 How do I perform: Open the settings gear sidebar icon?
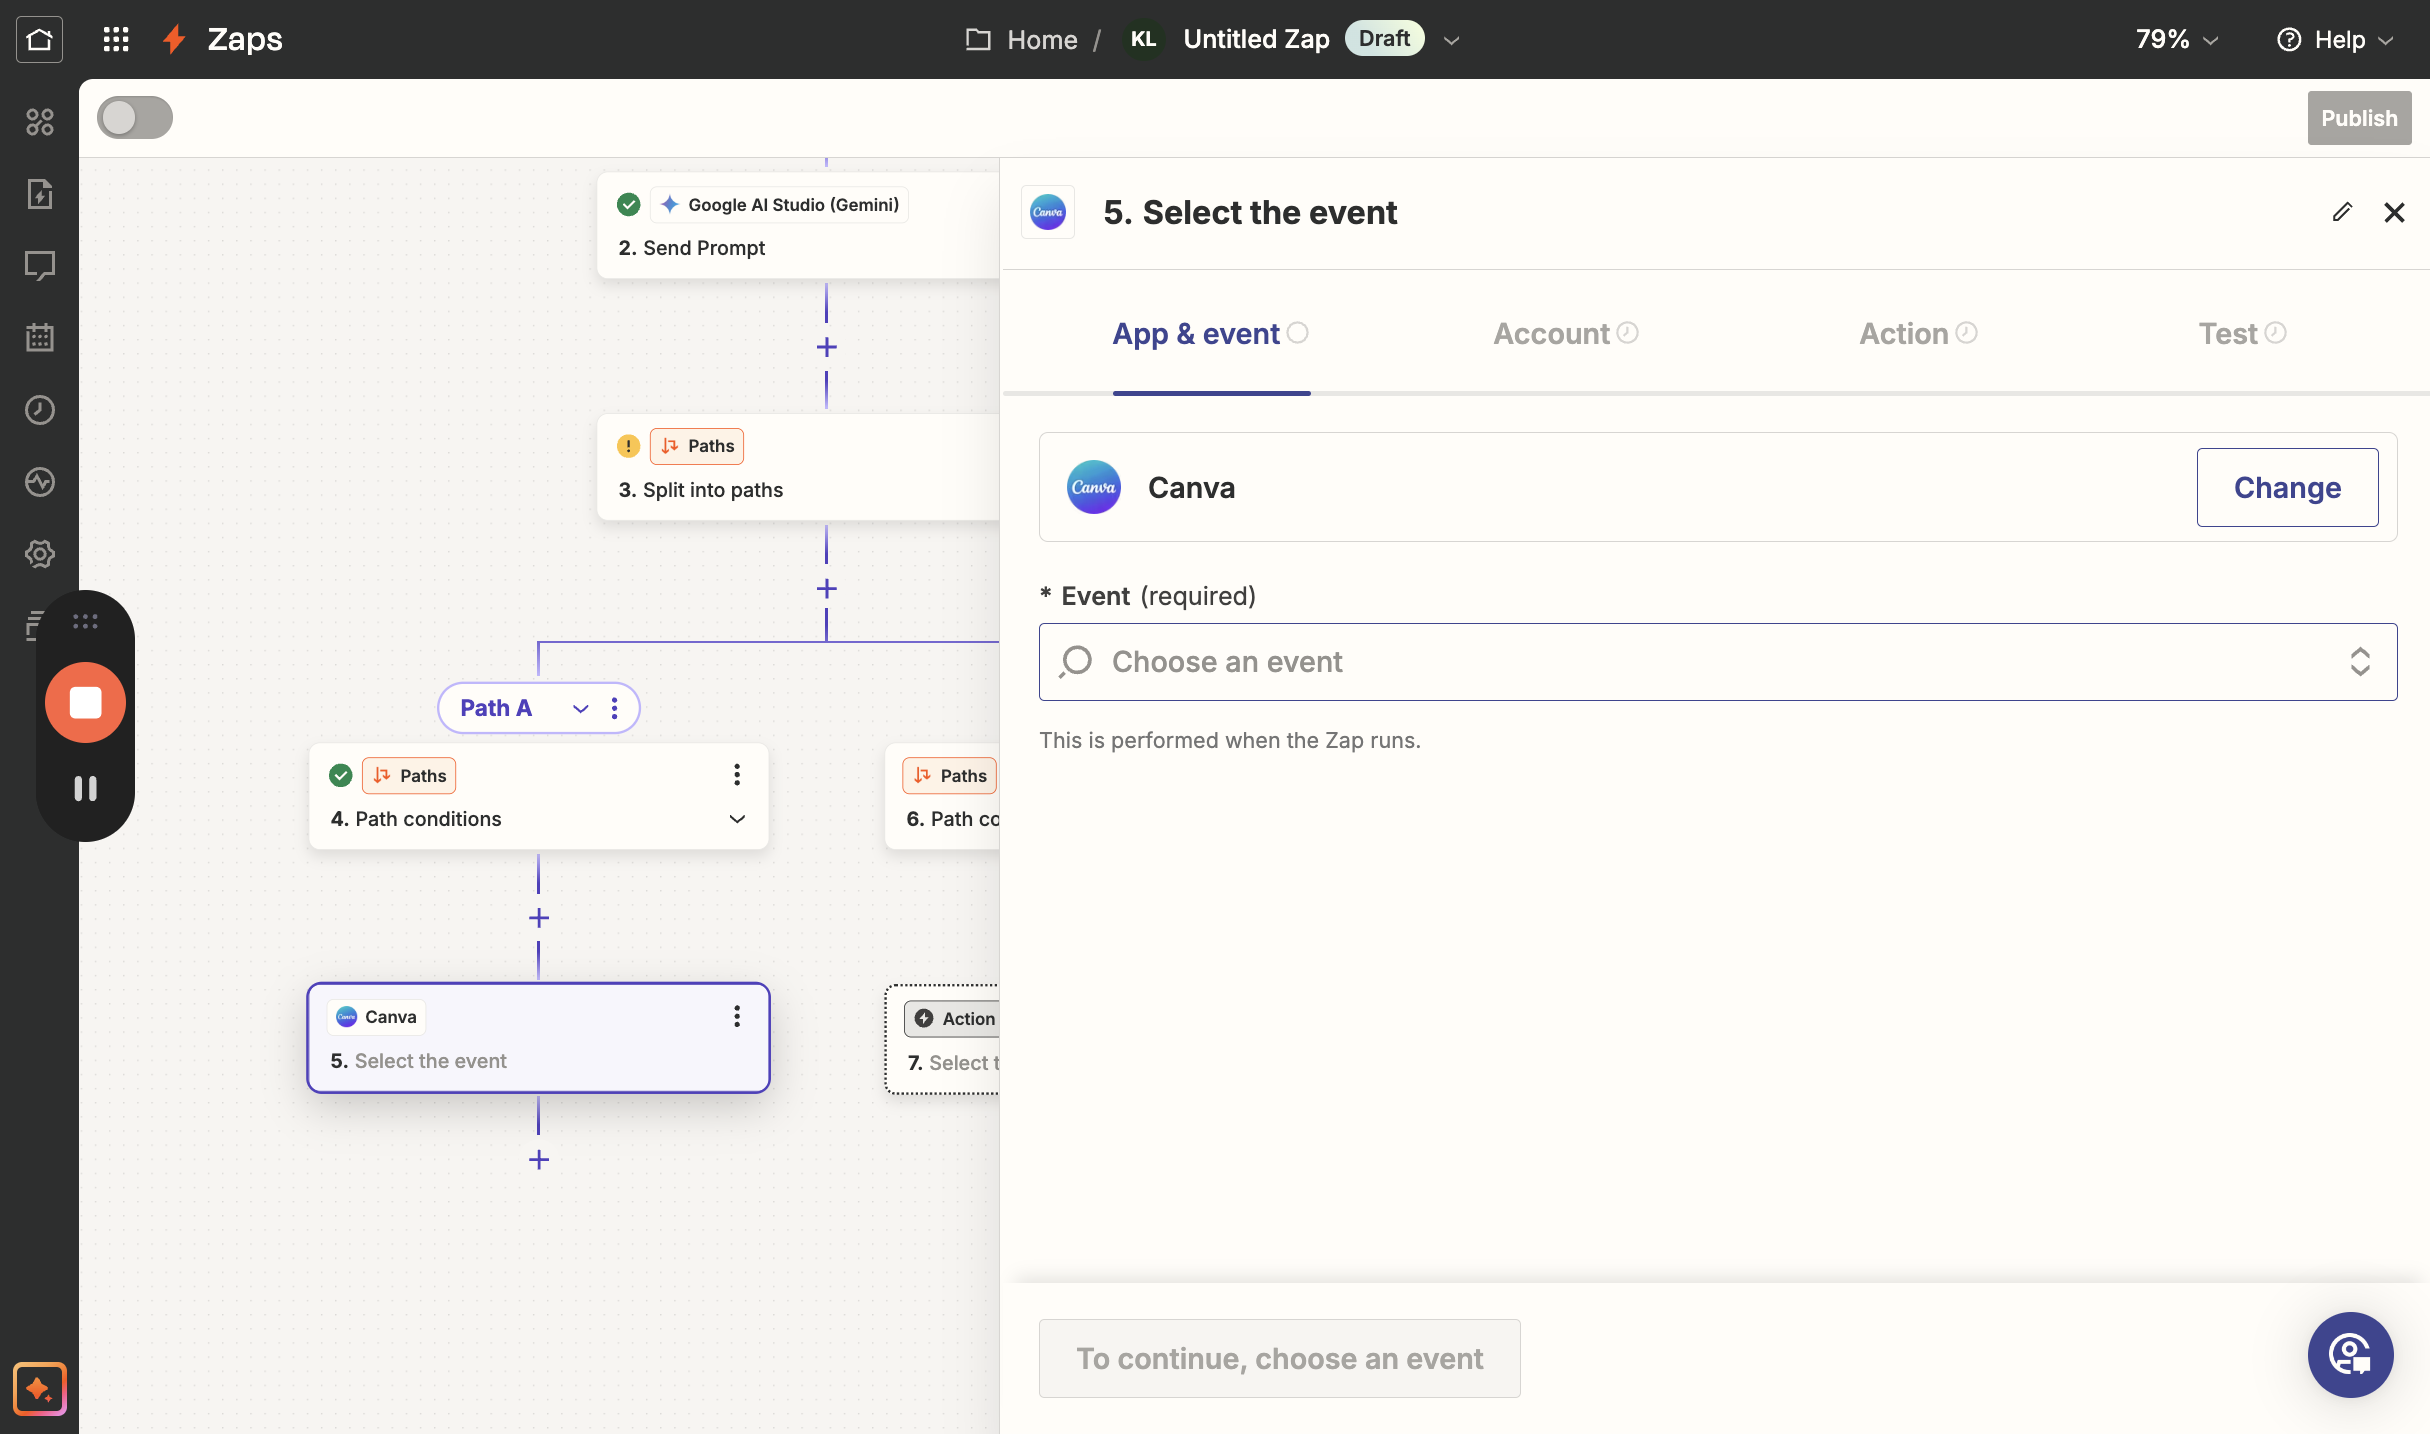click(40, 554)
